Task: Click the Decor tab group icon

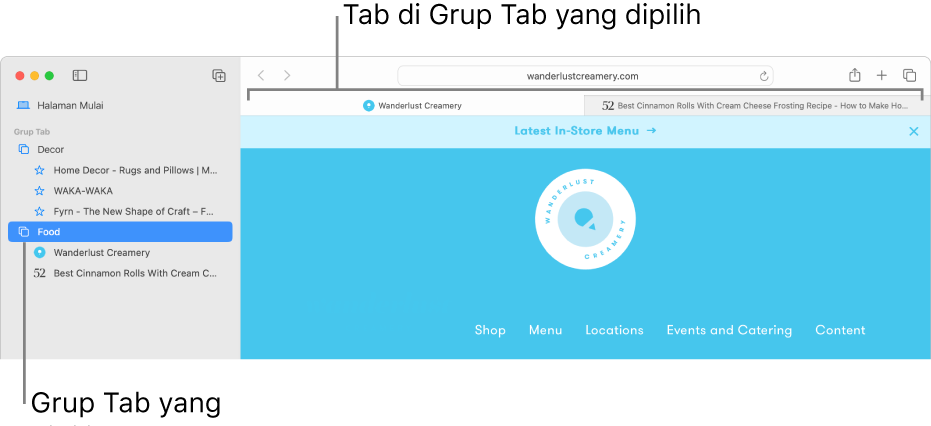Action: 24,149
